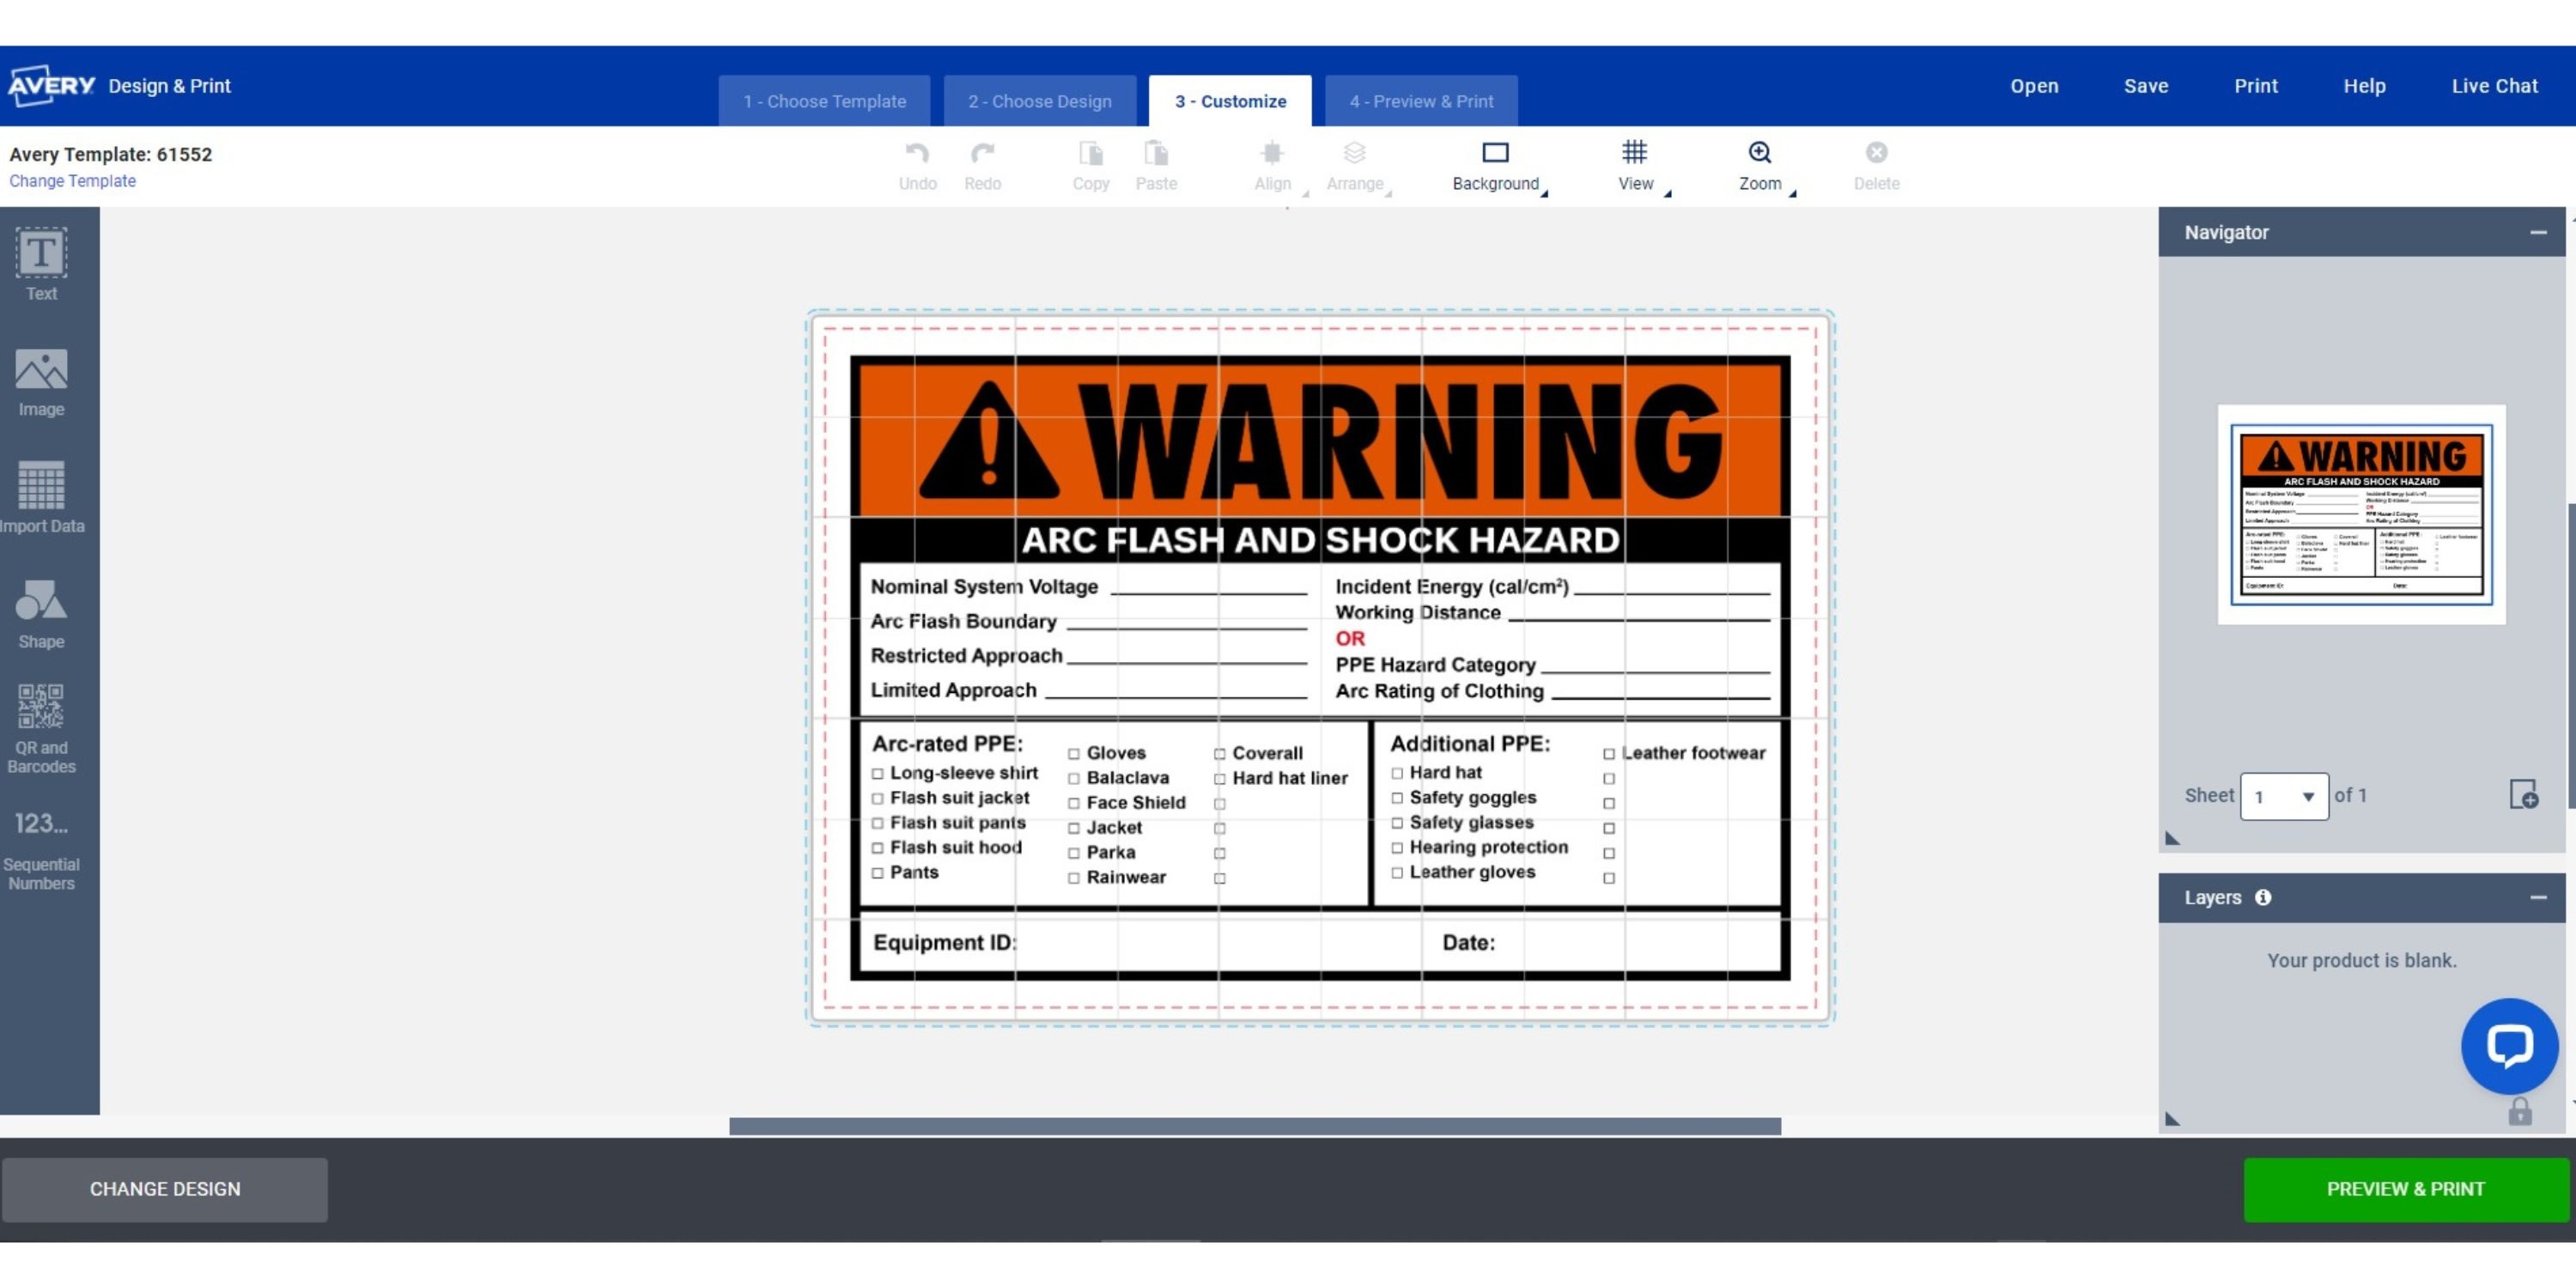Viewport: 2576px width, 1288px height.
Task: Open the Sheet number dropdown
Action: click(2284, 797)
